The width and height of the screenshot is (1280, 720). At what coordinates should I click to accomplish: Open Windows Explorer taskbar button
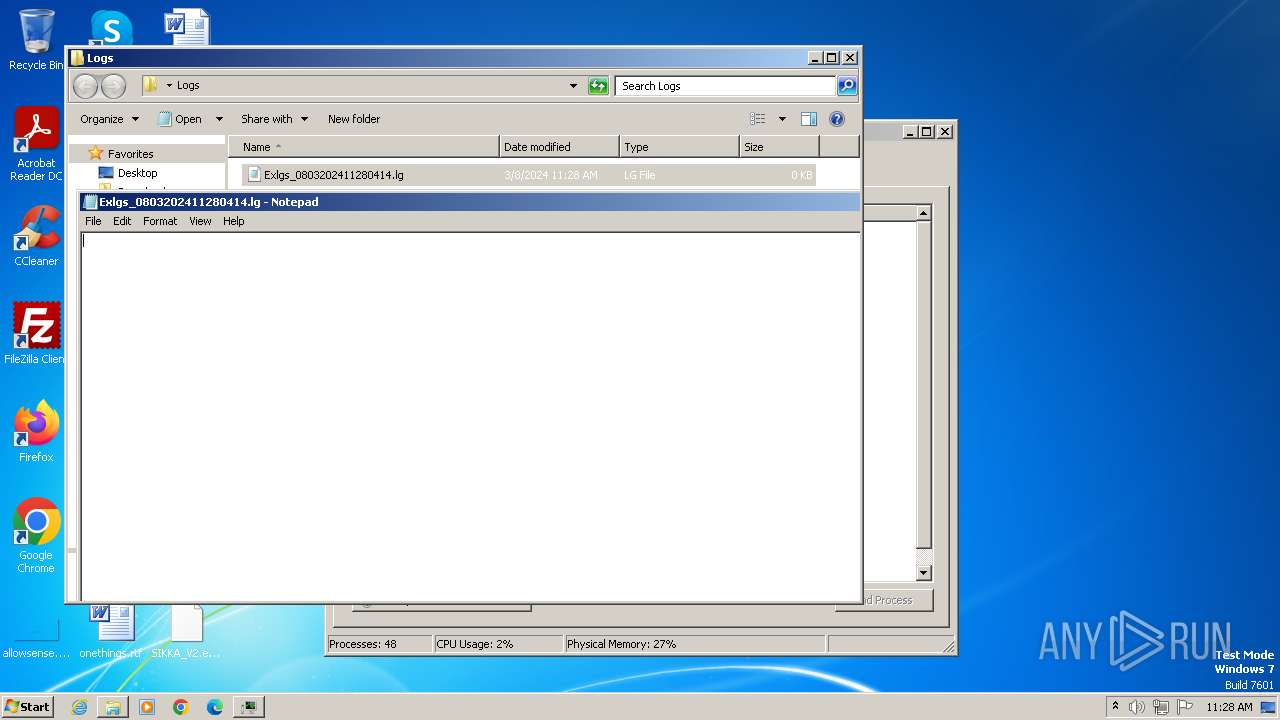113,707
